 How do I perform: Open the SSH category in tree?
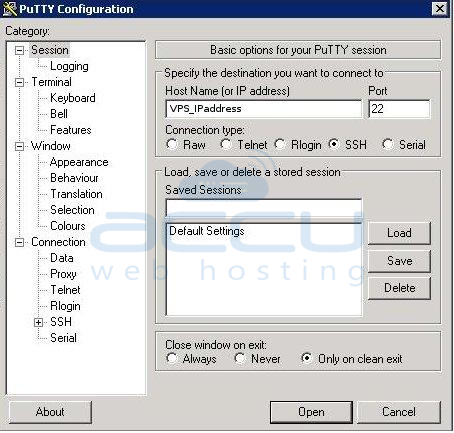61,322
